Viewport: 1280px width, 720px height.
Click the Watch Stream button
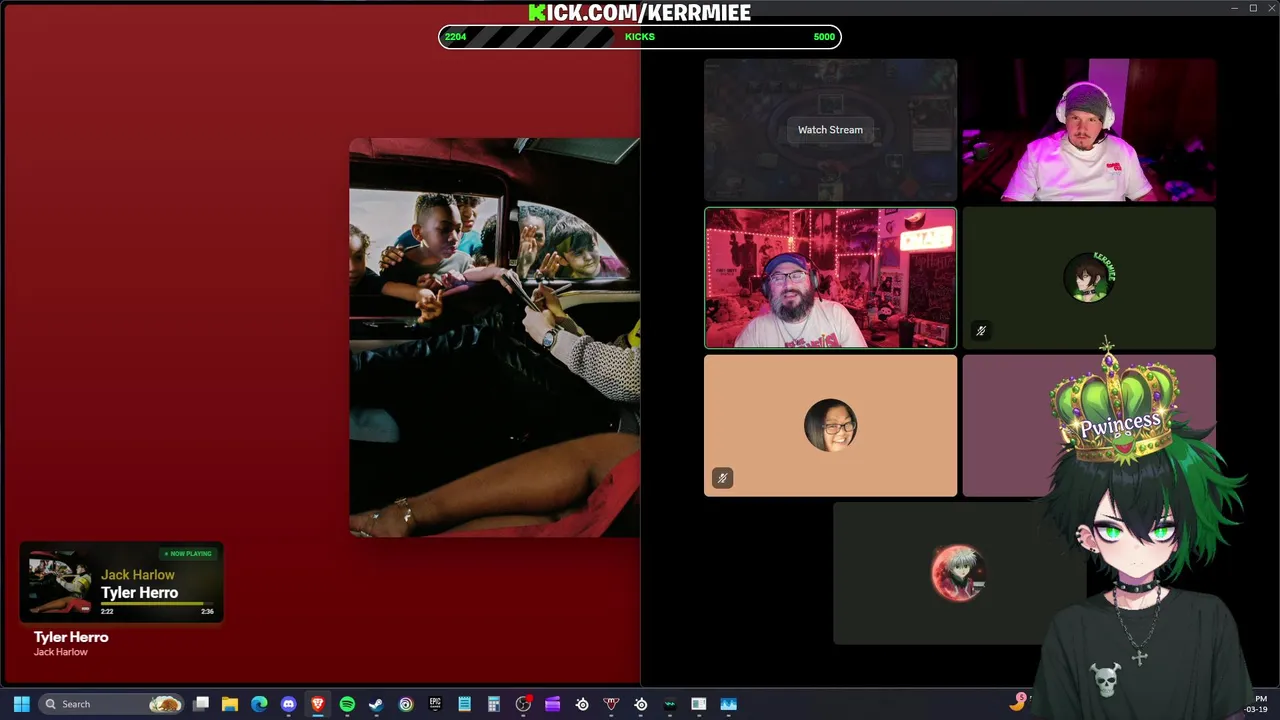830,130
